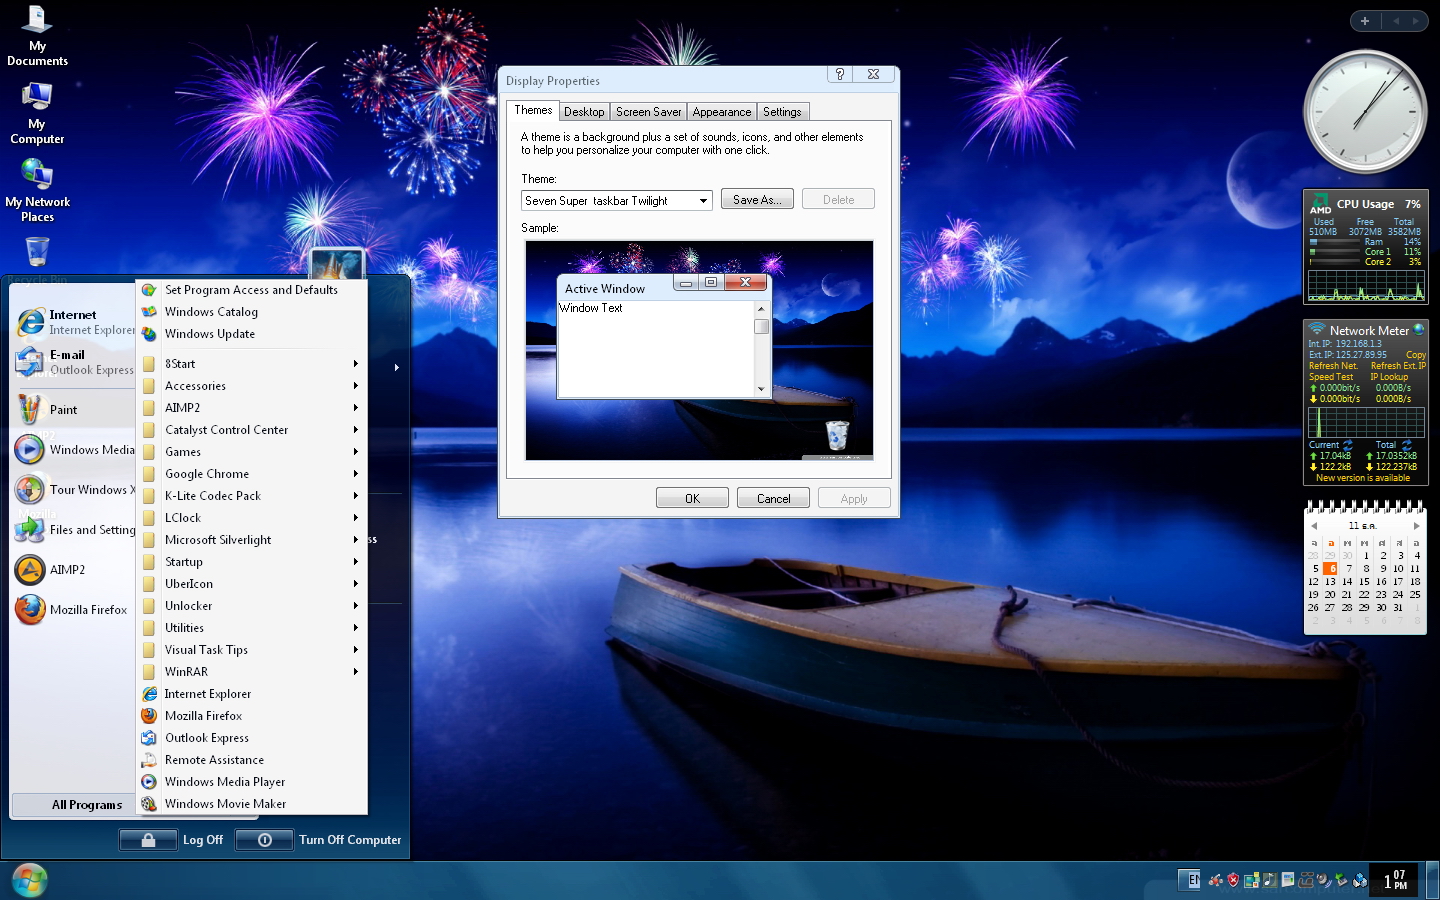Open the Theme selection dropdown
1440x900 pixels.
(701, 200)
